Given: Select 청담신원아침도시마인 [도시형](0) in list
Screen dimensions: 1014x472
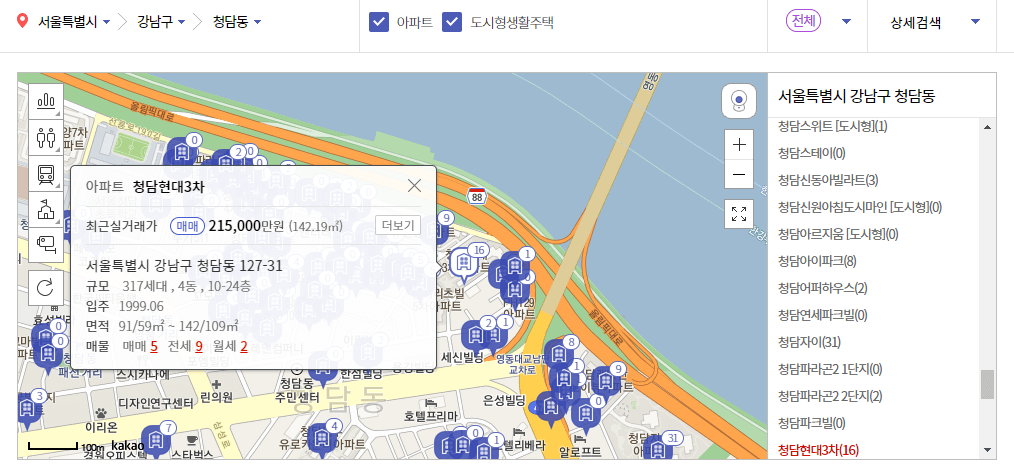Looking at the screenshot, I should tap(860, 207).
